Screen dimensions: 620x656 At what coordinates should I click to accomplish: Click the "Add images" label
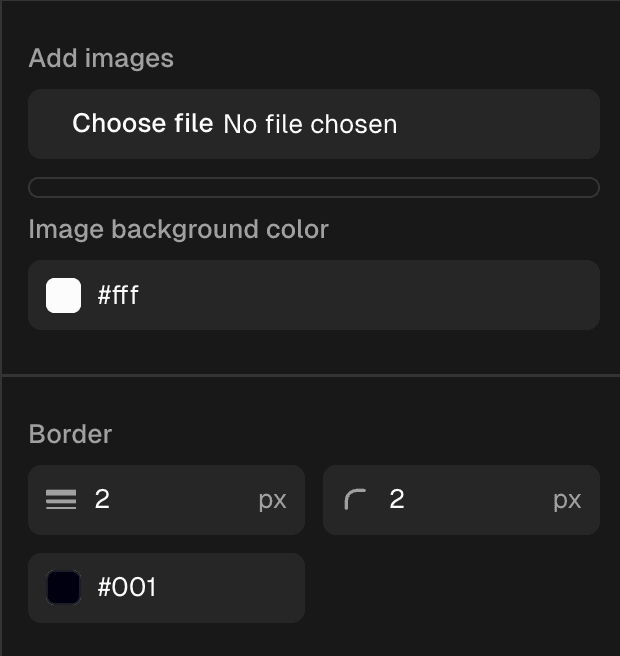(x=101, y=58)
